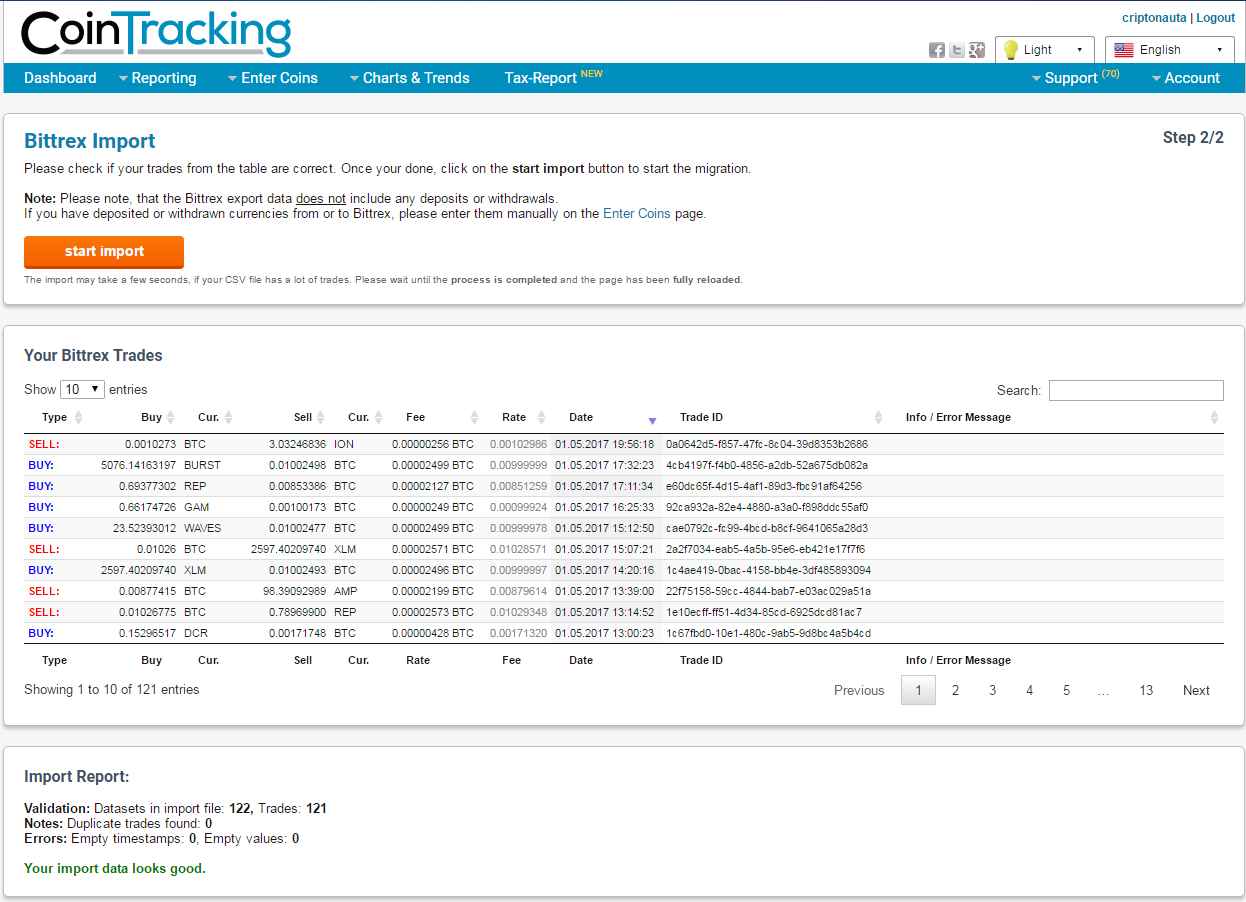The image size is (1246, 902).
Task: Click trade ID starting with 22f75158
Action: (768, 591)
